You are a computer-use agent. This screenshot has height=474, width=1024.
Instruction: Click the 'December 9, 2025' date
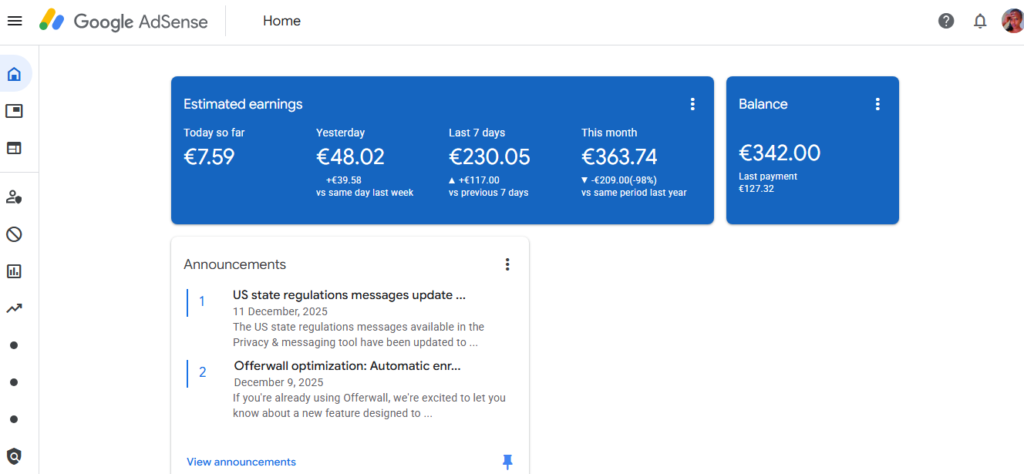pyautogui.click(x=279, y=383)
